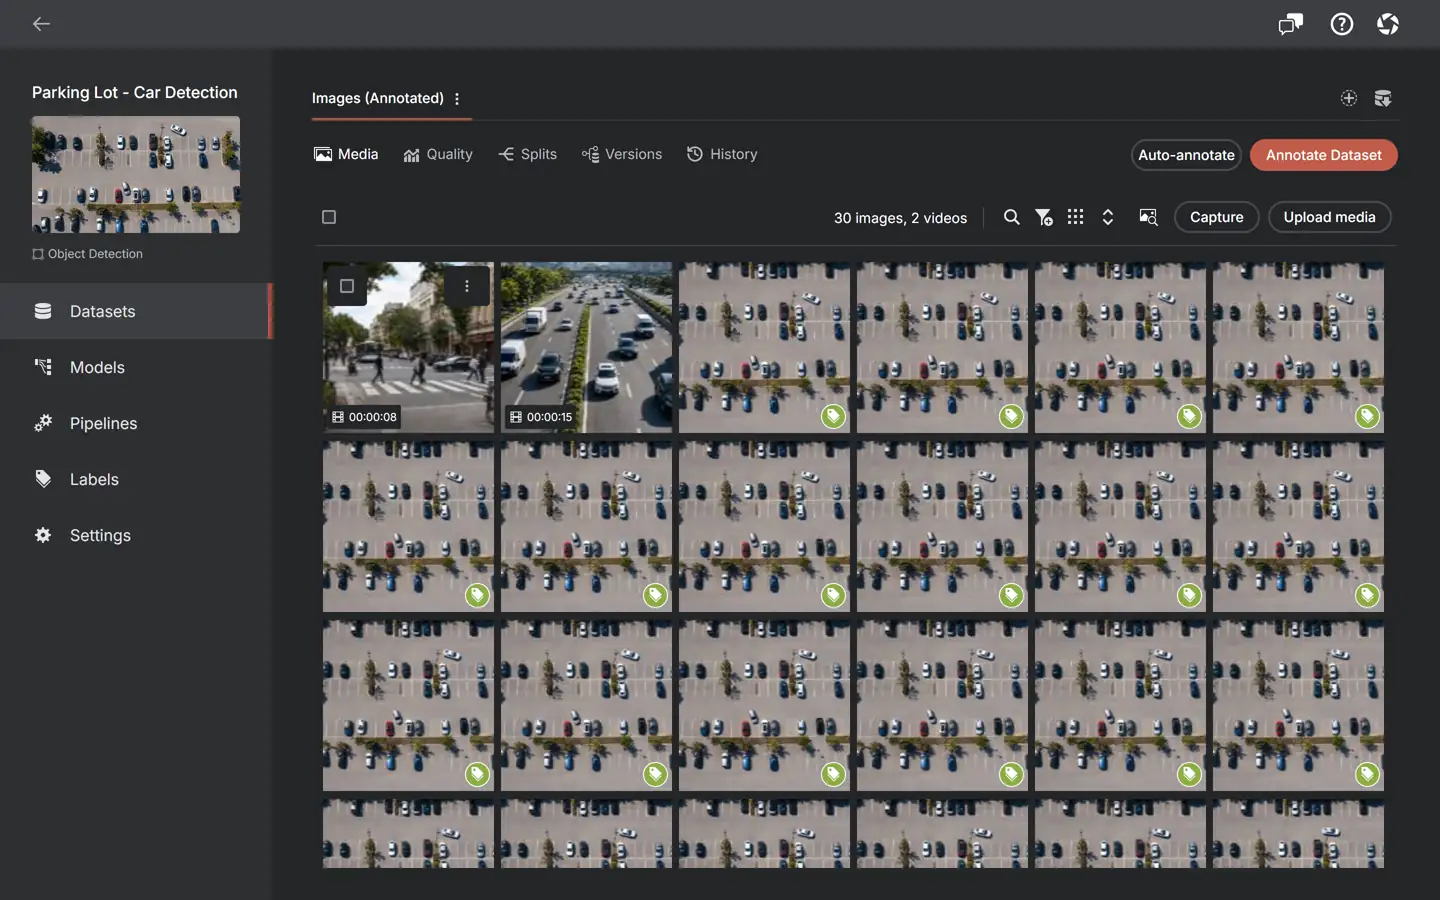Click the export dataset database icon

[1383, 98]
